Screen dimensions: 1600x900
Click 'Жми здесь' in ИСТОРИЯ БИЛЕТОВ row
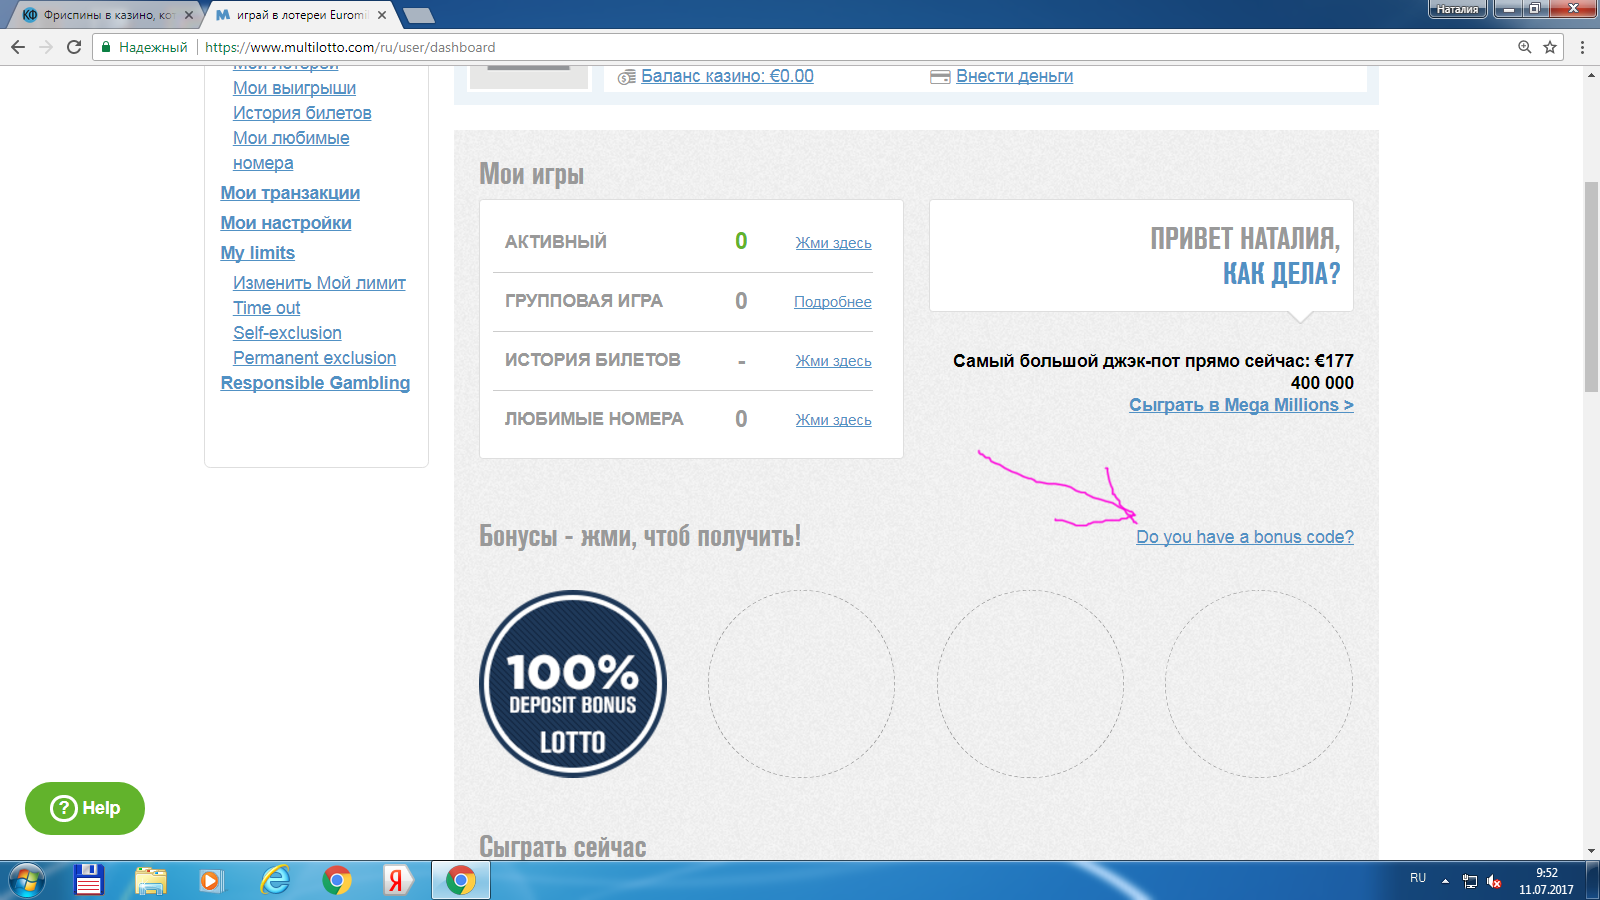(x=833, y=361)
